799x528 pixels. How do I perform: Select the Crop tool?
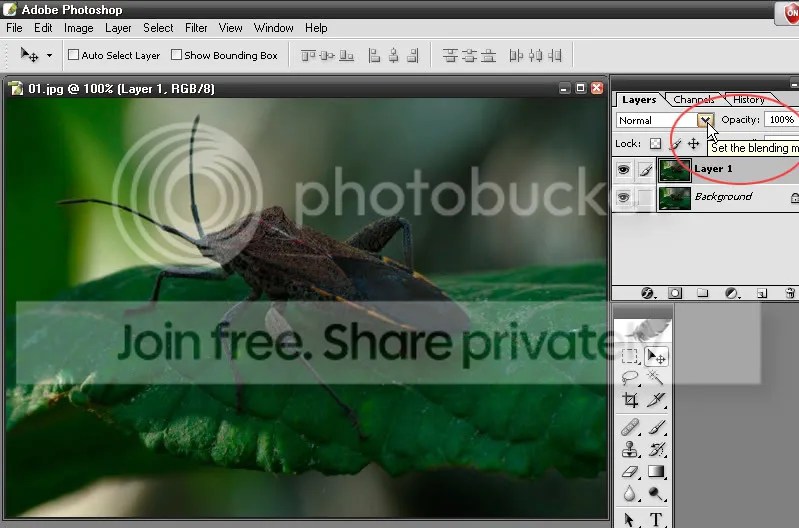pyautogui.click(x=630, y=400)
